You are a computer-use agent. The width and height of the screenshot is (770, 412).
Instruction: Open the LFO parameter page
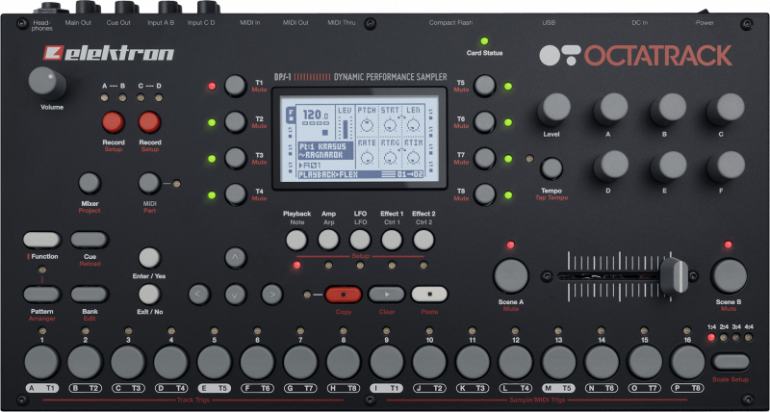[x=360, y=240]
